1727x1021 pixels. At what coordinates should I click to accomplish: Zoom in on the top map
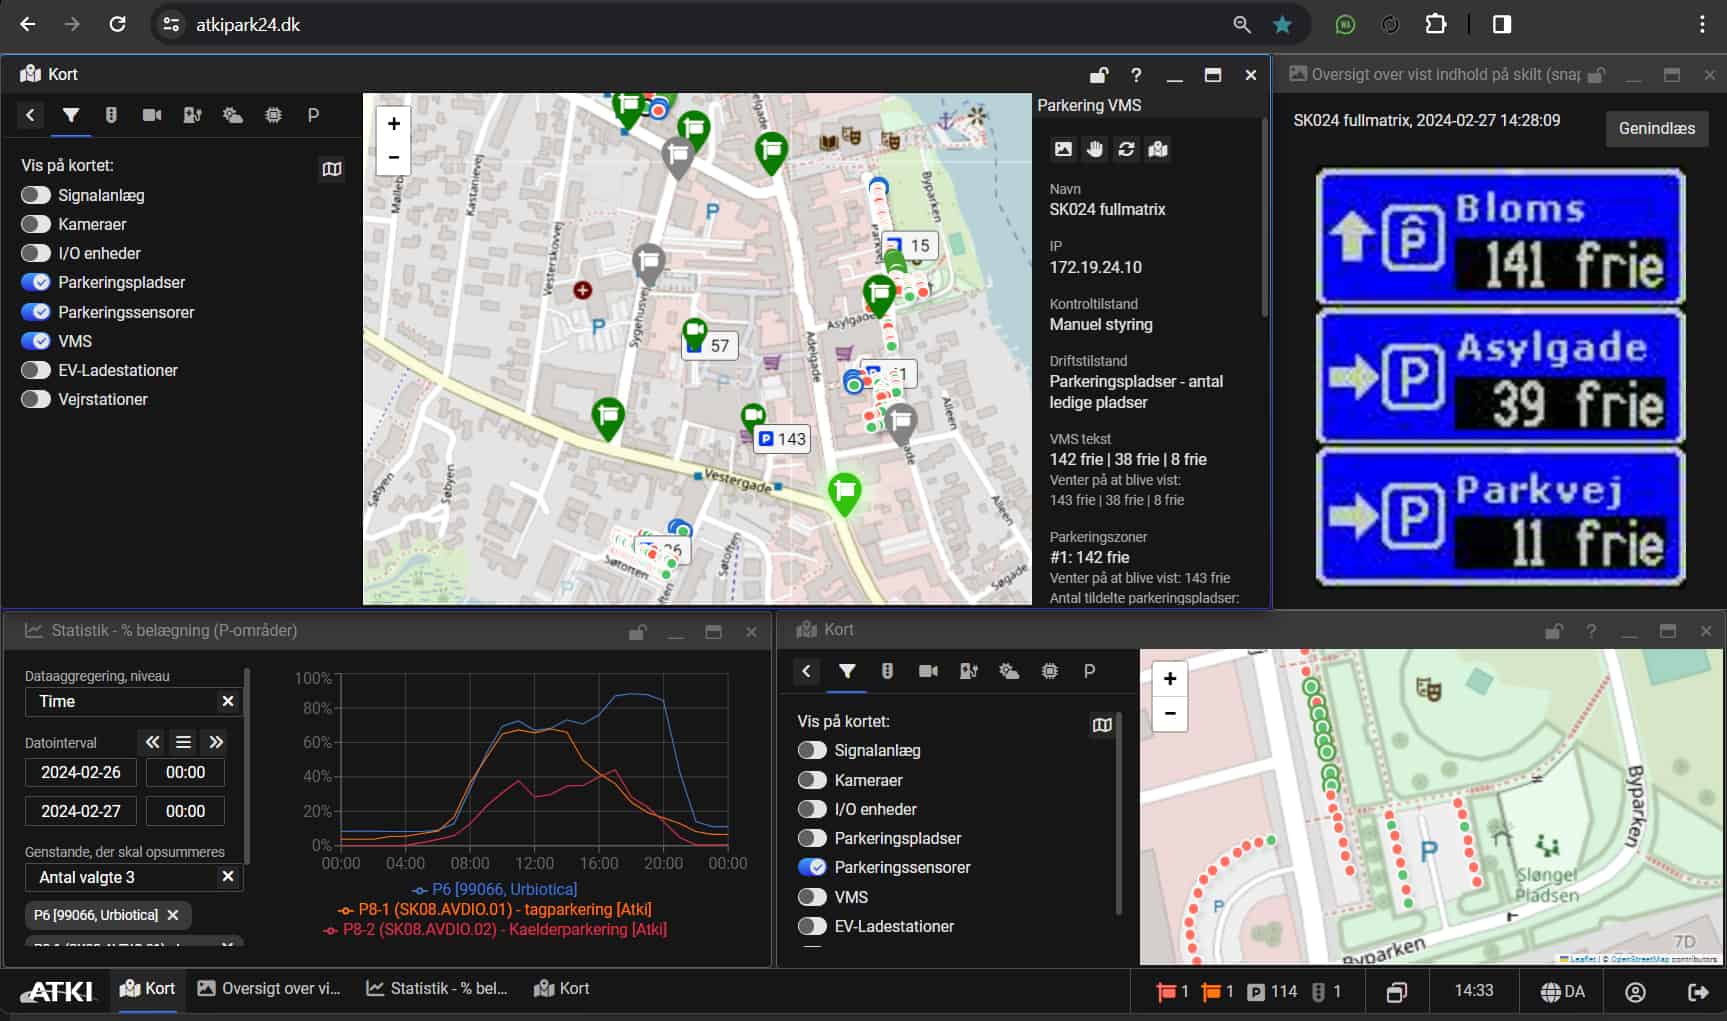tap(394, 123)
